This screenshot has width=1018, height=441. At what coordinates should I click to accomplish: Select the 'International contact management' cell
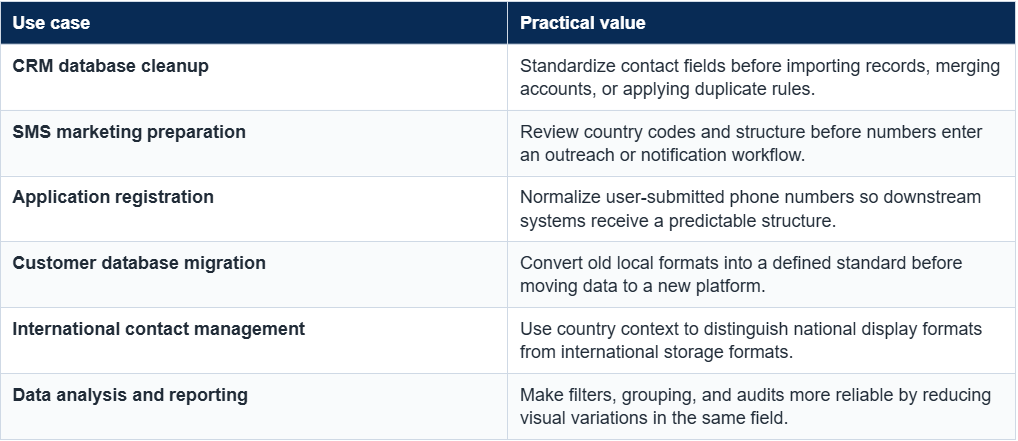(254, 340)
